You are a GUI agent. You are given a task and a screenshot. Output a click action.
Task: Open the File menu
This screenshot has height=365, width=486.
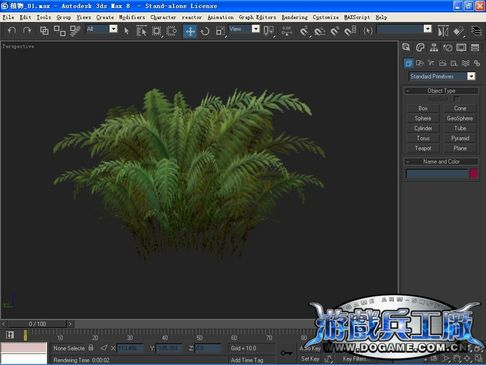click(8, 17)
